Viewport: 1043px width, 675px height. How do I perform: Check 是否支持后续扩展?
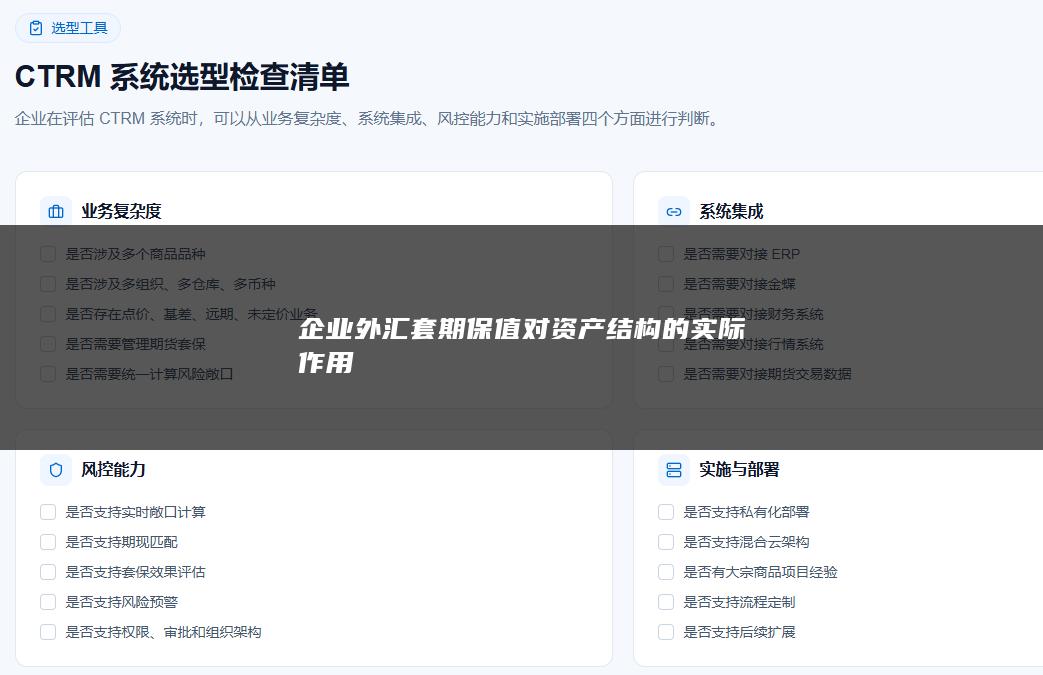click(x=666, y=632)
